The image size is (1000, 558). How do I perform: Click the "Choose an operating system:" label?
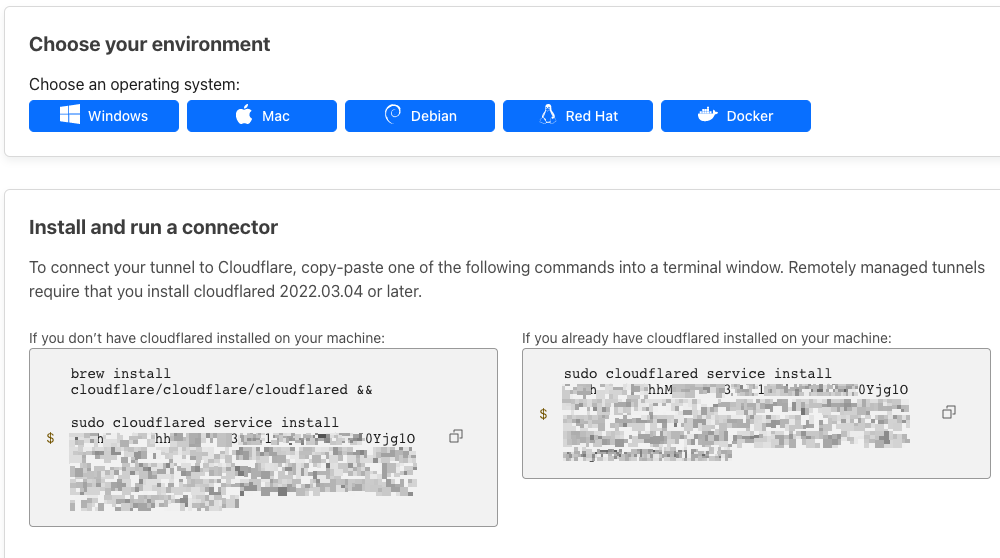[x=134, y=85]
